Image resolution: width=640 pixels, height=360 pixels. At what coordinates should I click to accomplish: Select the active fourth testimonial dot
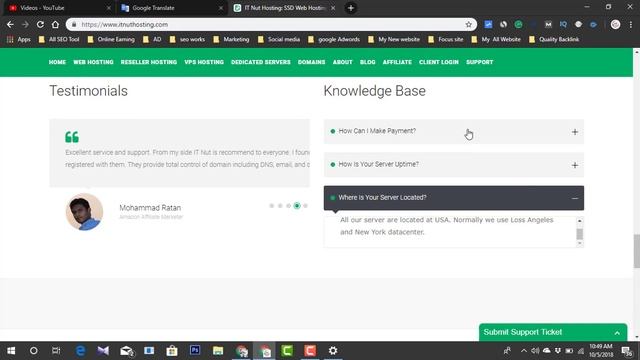[297, 206]
